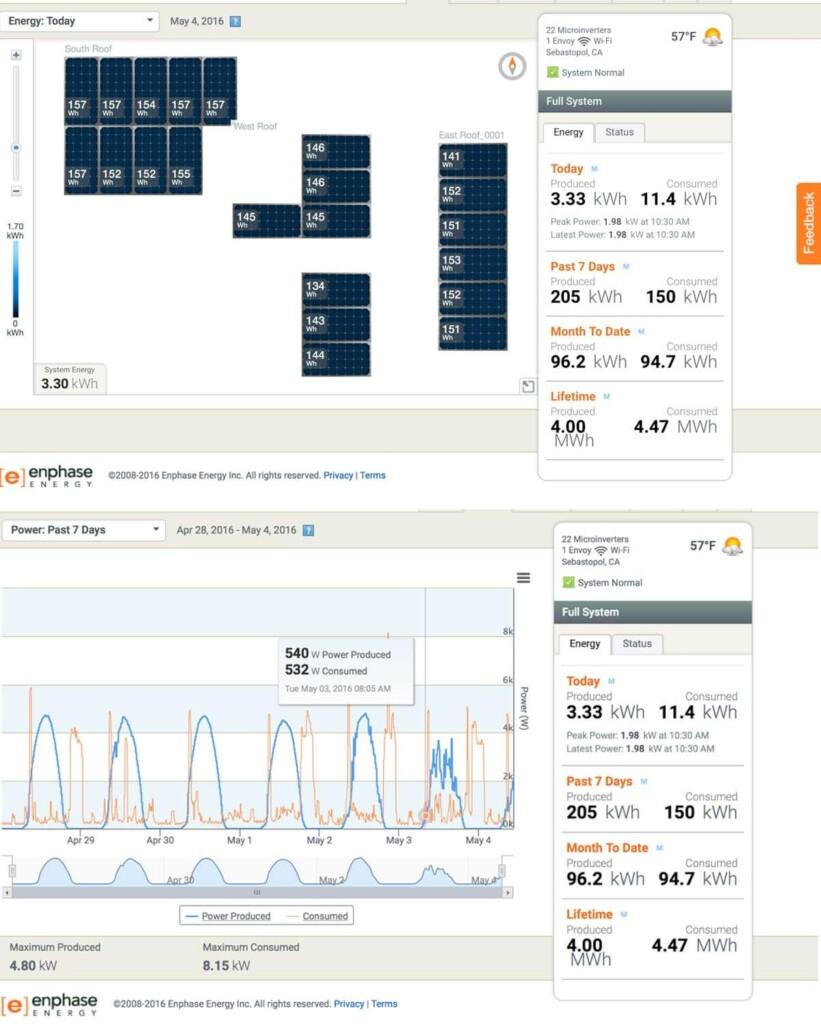Expand the array view to full screen

click(x=528, y=387)
